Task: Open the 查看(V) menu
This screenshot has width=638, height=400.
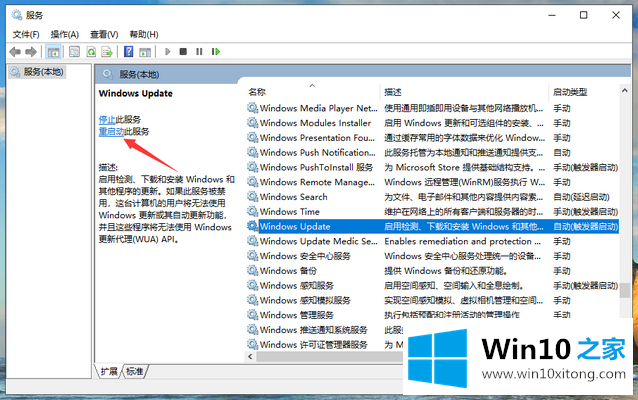Action: [104, 35]
